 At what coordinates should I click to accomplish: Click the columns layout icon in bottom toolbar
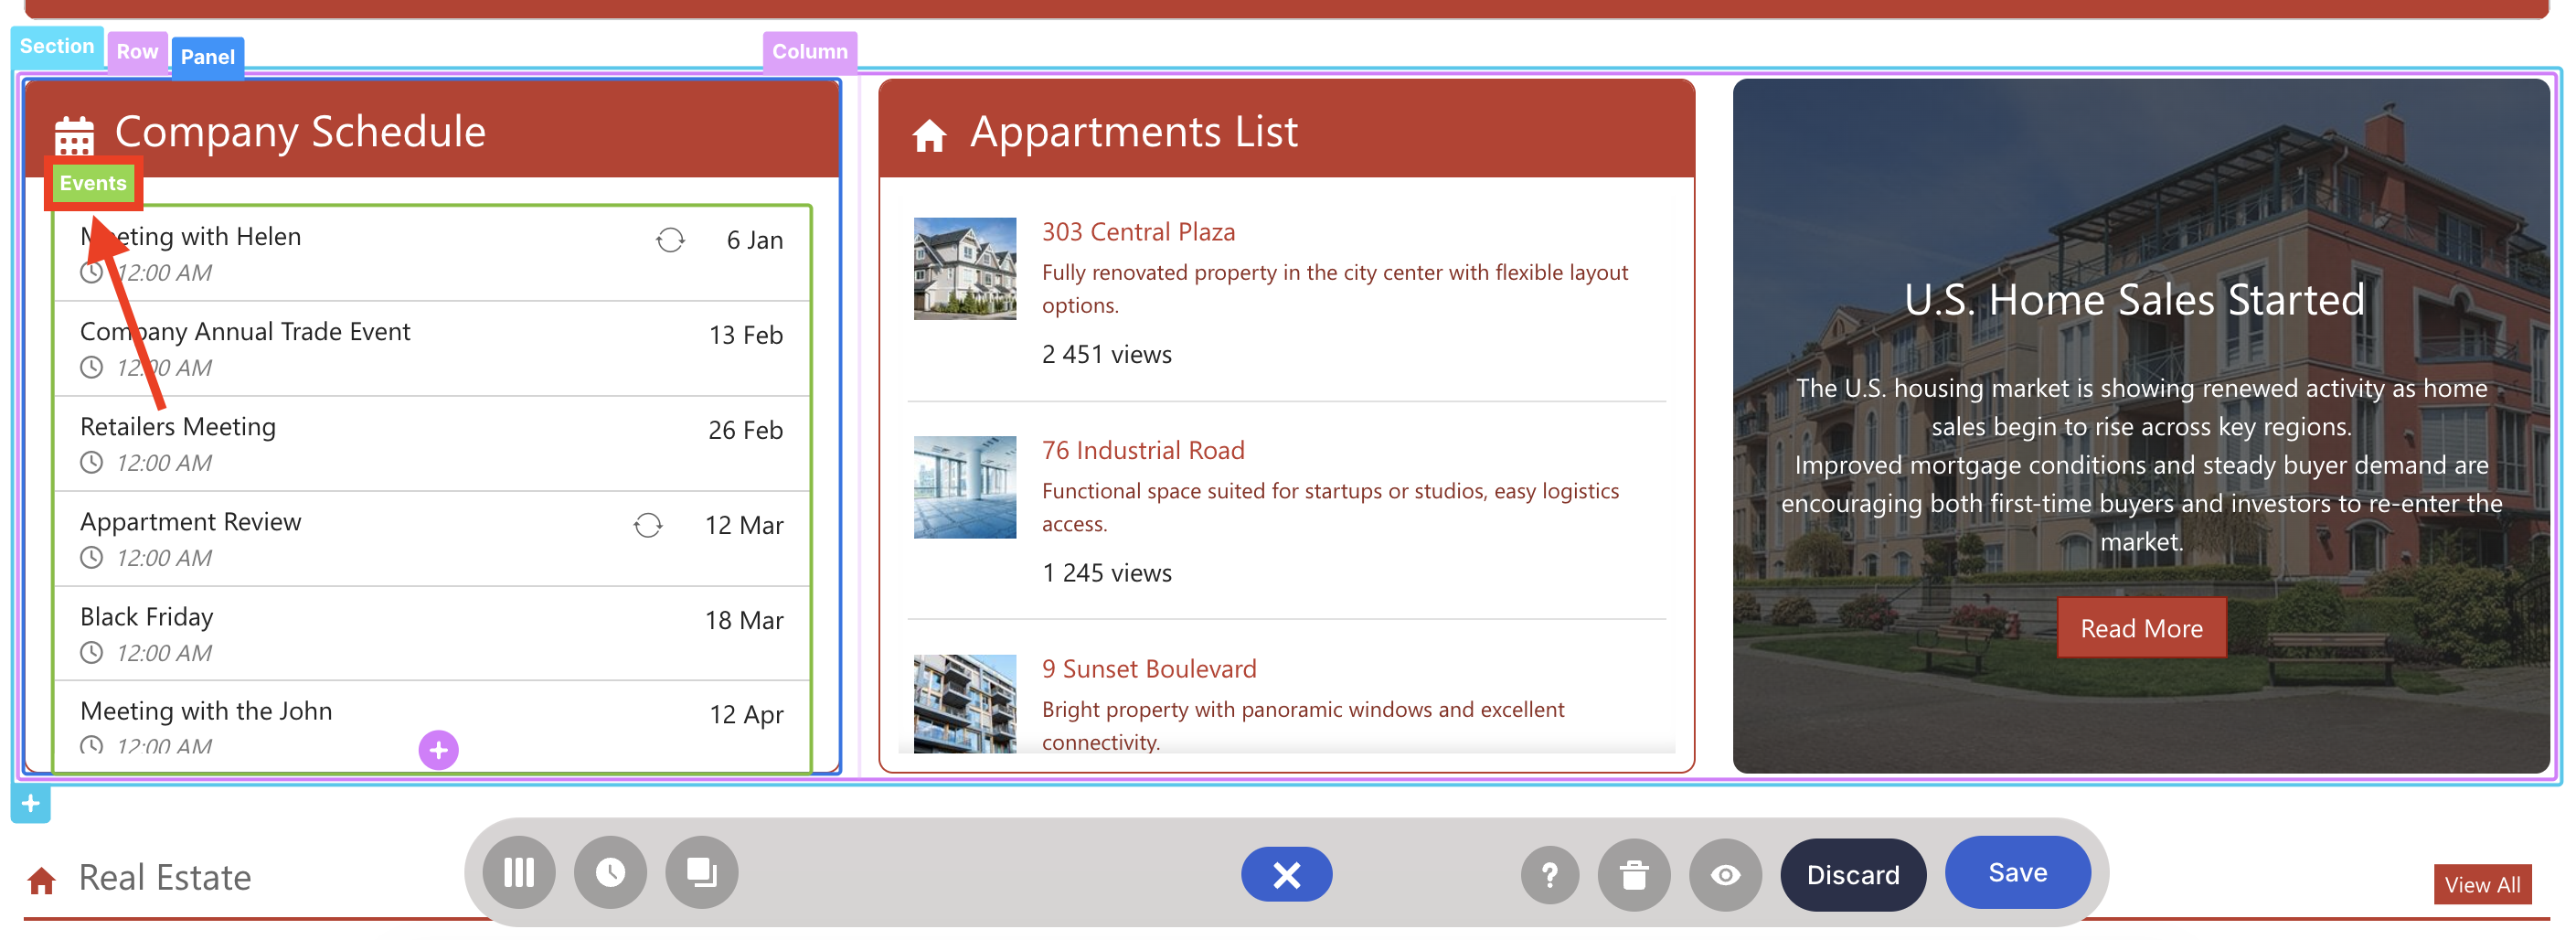coord(518,872)
